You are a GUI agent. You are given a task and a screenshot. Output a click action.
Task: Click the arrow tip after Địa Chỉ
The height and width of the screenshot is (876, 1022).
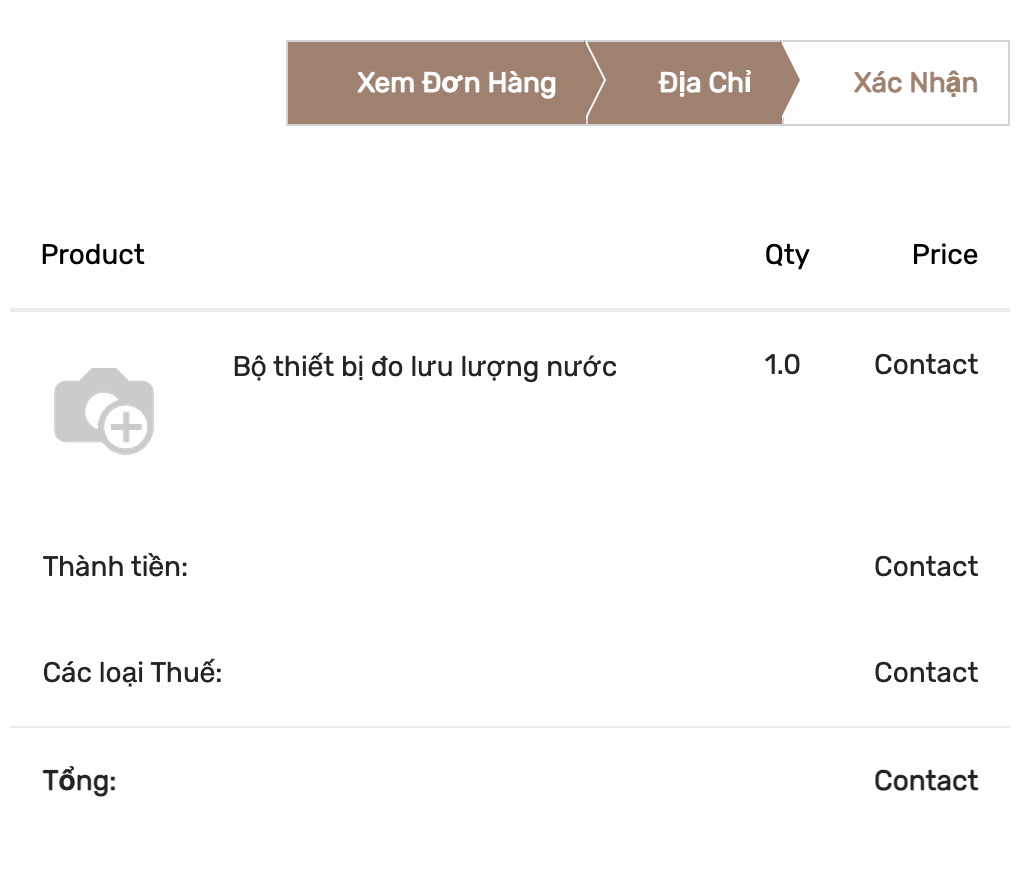tap(791, 83)
